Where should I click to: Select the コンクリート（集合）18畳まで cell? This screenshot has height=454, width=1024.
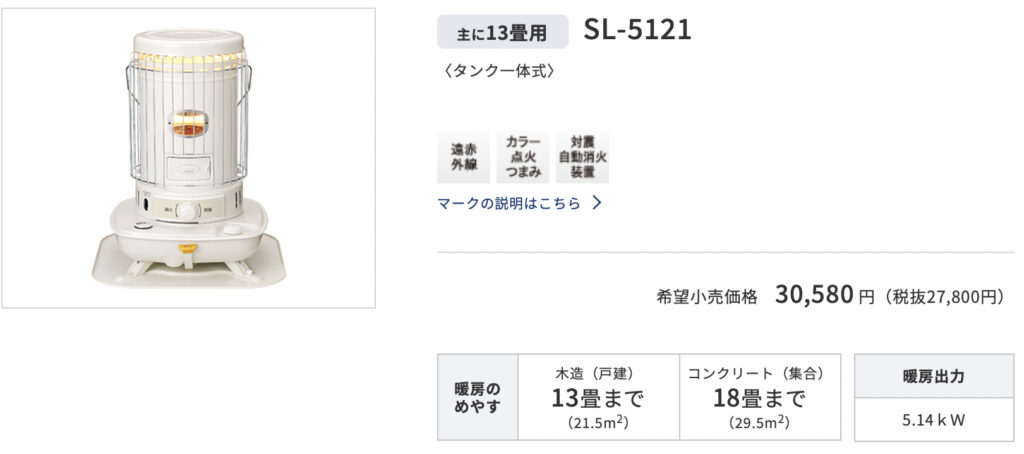[760, 397]
